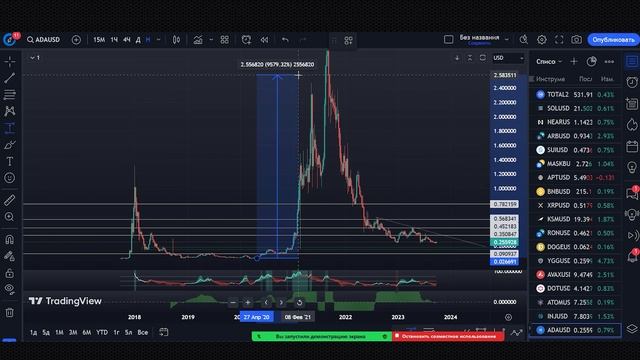Add a compare symbol with plus icon
The height and width of the screenshot is (360, 640).
[76, 40]
